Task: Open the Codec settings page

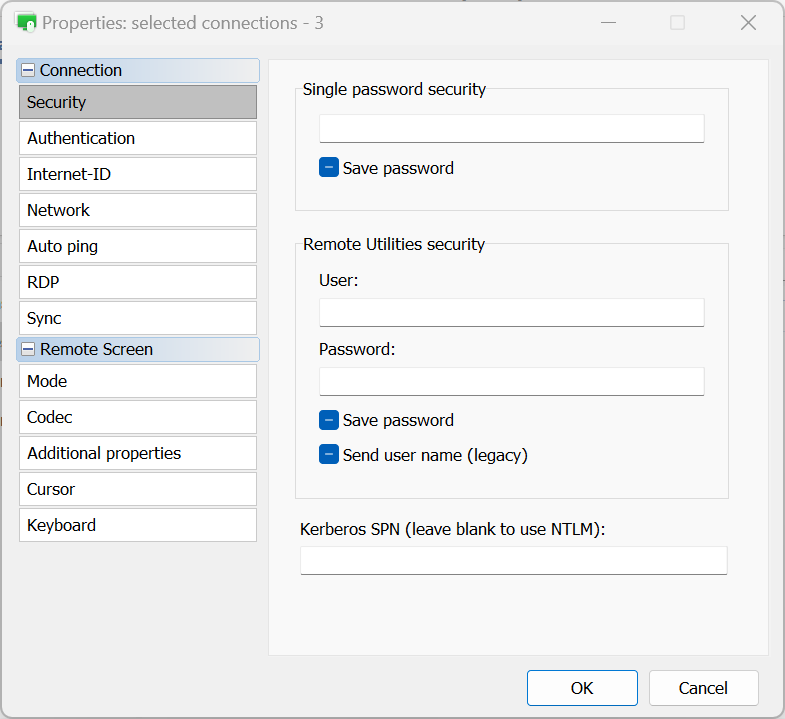Action: 138,417
